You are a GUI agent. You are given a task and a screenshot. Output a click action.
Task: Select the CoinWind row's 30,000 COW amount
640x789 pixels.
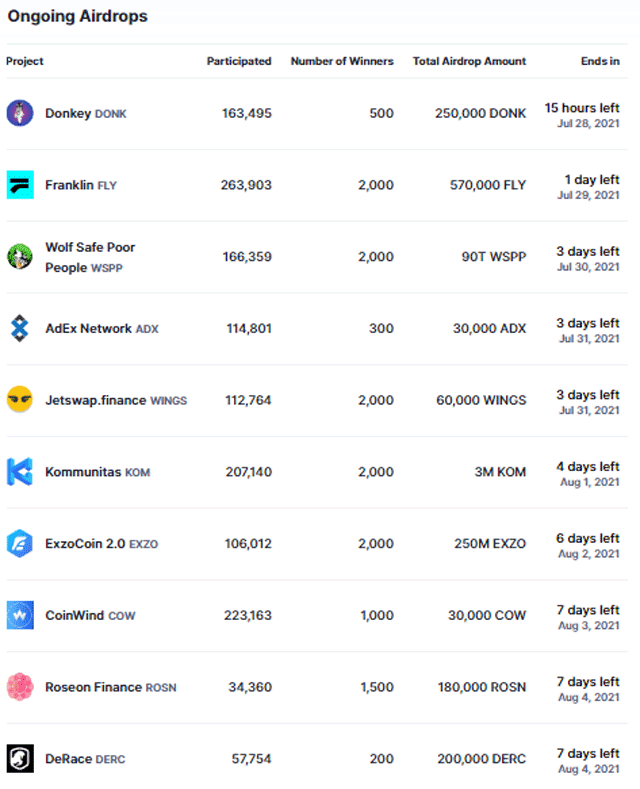pos(487,615)
